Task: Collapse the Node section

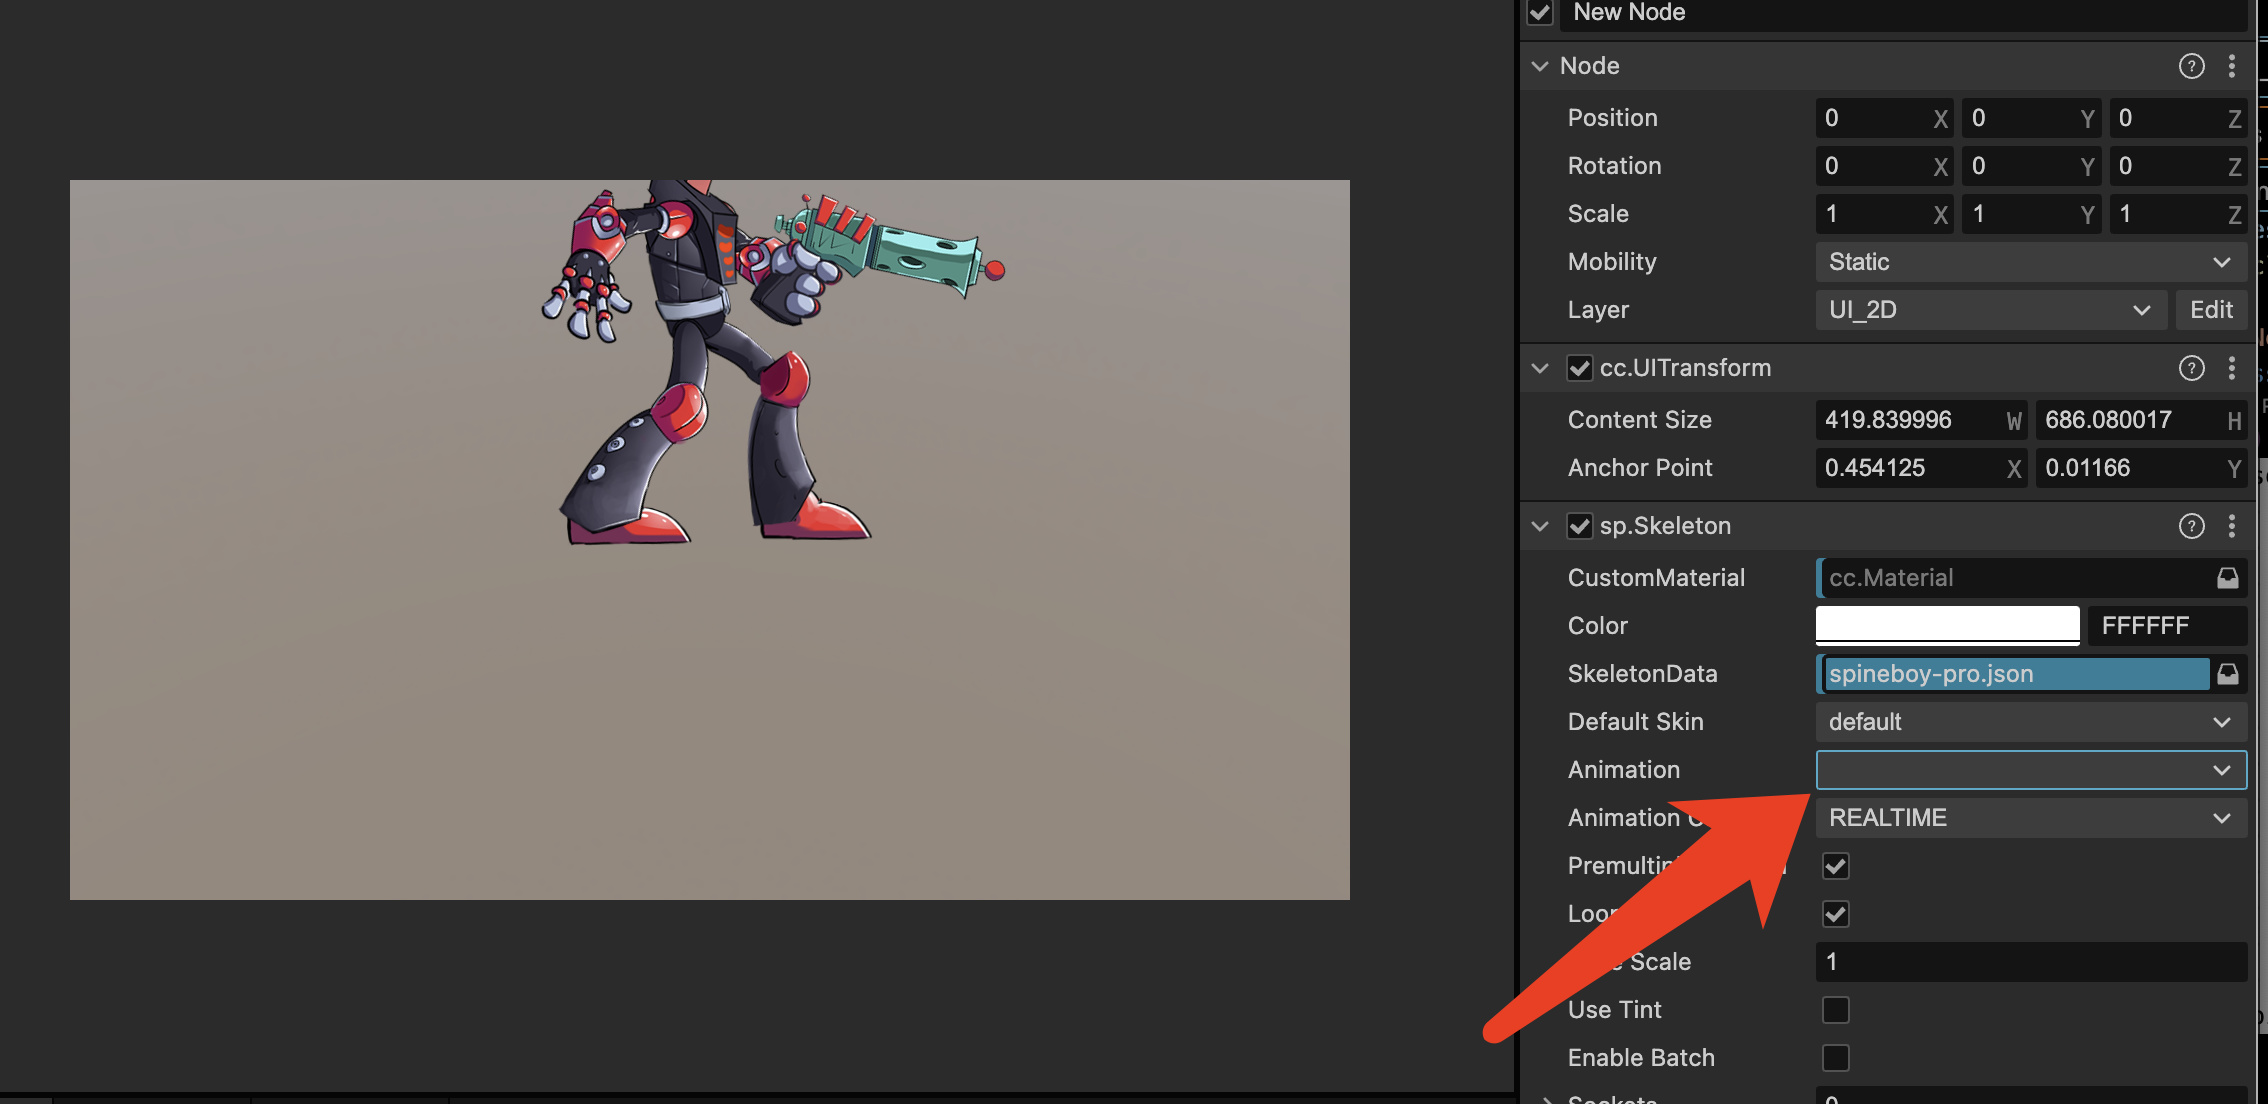Action: (x=1540, y=66)
